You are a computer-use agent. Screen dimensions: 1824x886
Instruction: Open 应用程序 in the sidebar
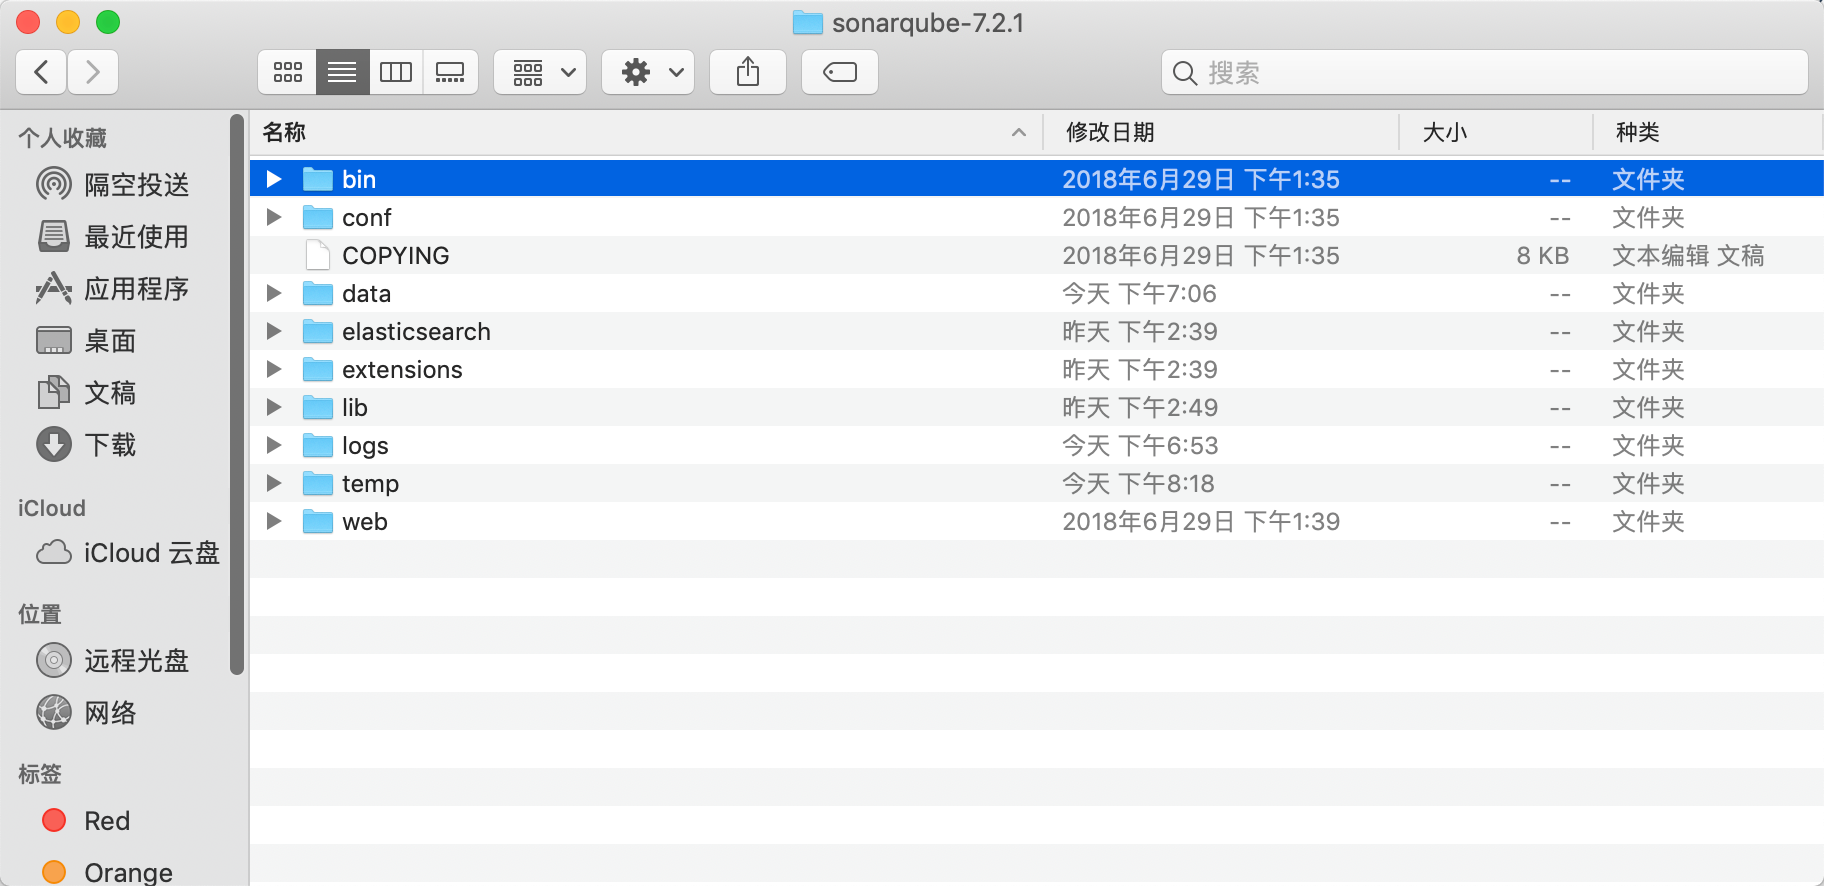pyautogui.click(x=113, y=289)
